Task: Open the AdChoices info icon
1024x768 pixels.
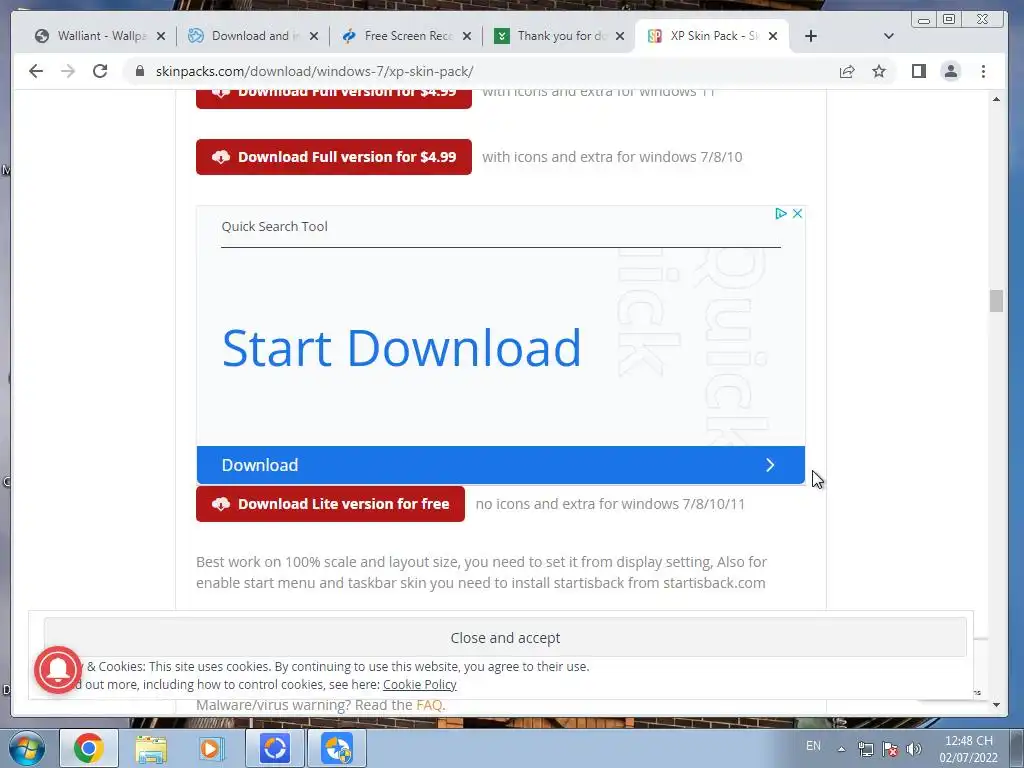Action: coord(780,214)
